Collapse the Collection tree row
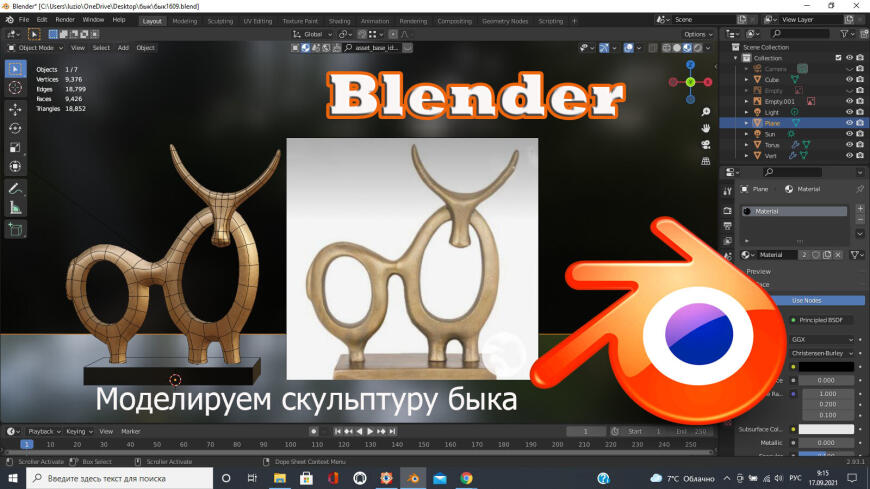 pos(736,58)
